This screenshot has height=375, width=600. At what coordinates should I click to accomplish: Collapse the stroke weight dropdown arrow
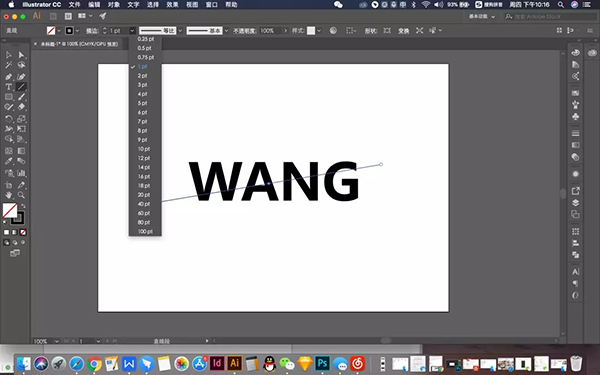(132, 31)
